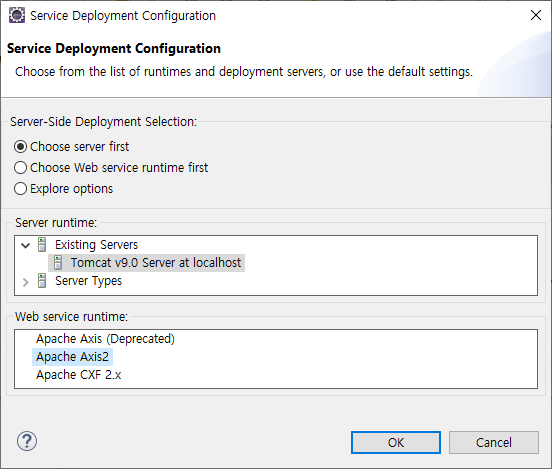Click the Tomcat v9.0 server icon
Image resolution: width=552 pixels, height=469 pixels.
tap(58, 263)
